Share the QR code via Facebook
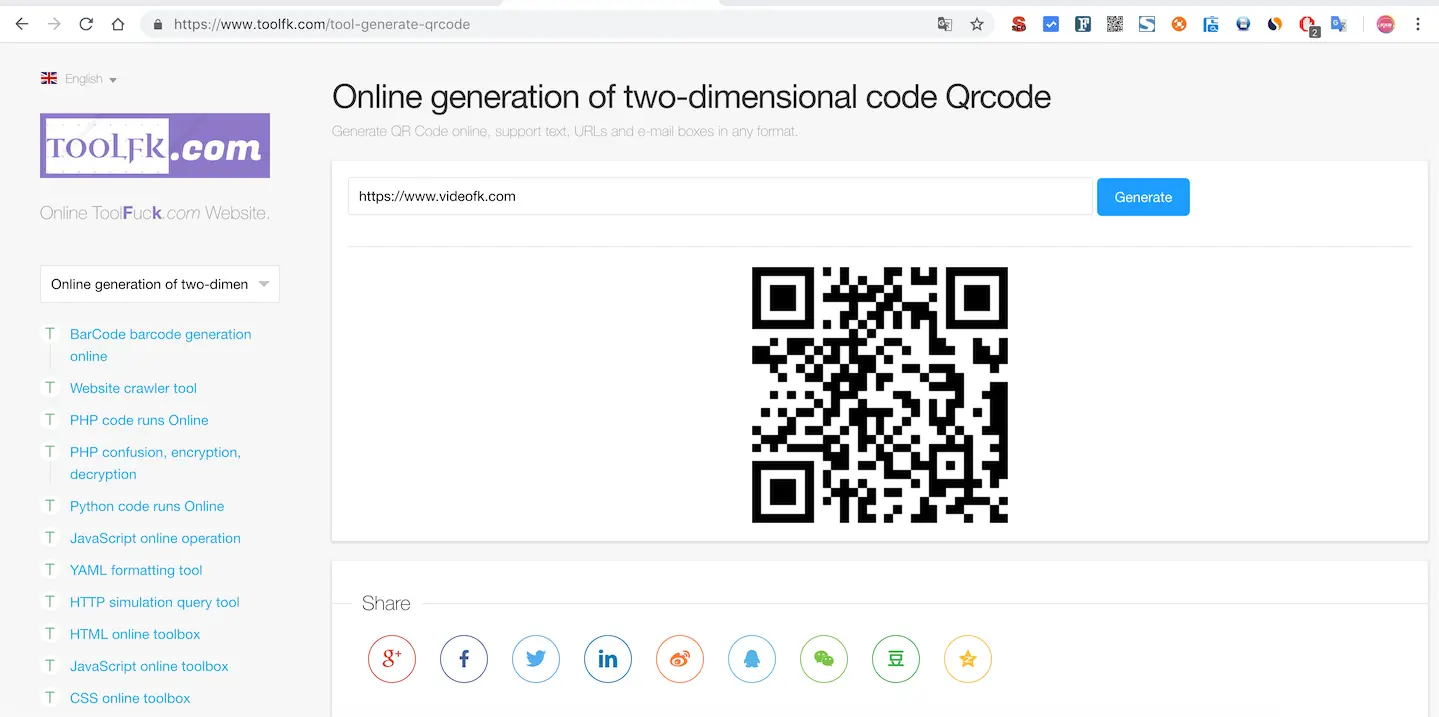 pos(463,658)
